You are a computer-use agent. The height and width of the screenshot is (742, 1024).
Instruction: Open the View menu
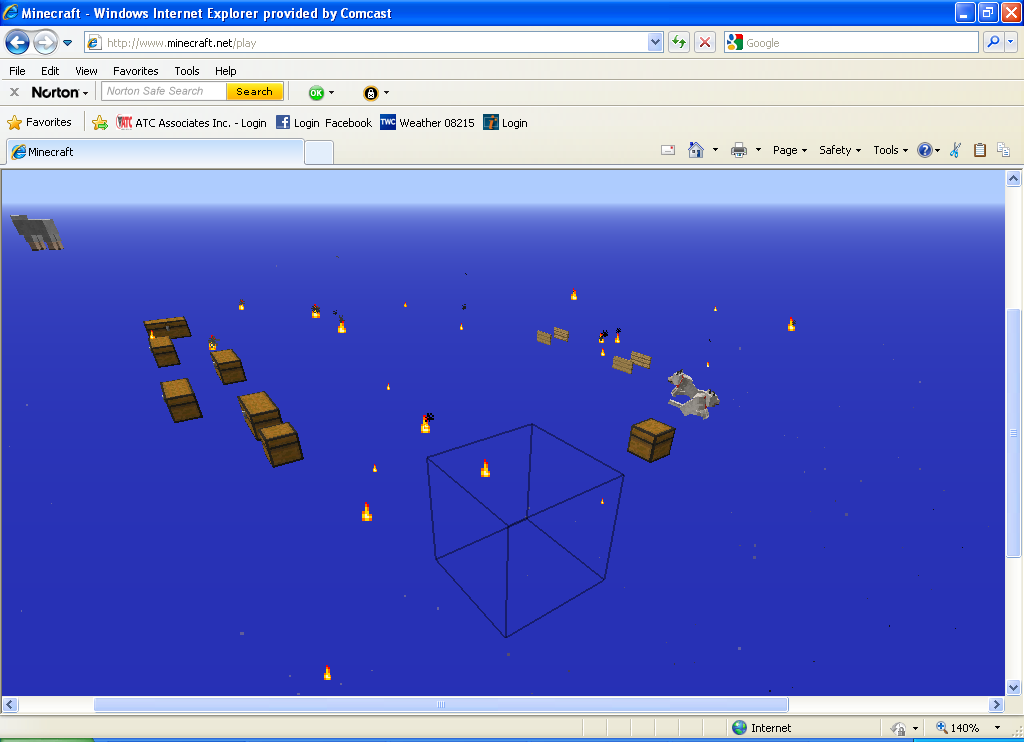[x=86, y=71]
